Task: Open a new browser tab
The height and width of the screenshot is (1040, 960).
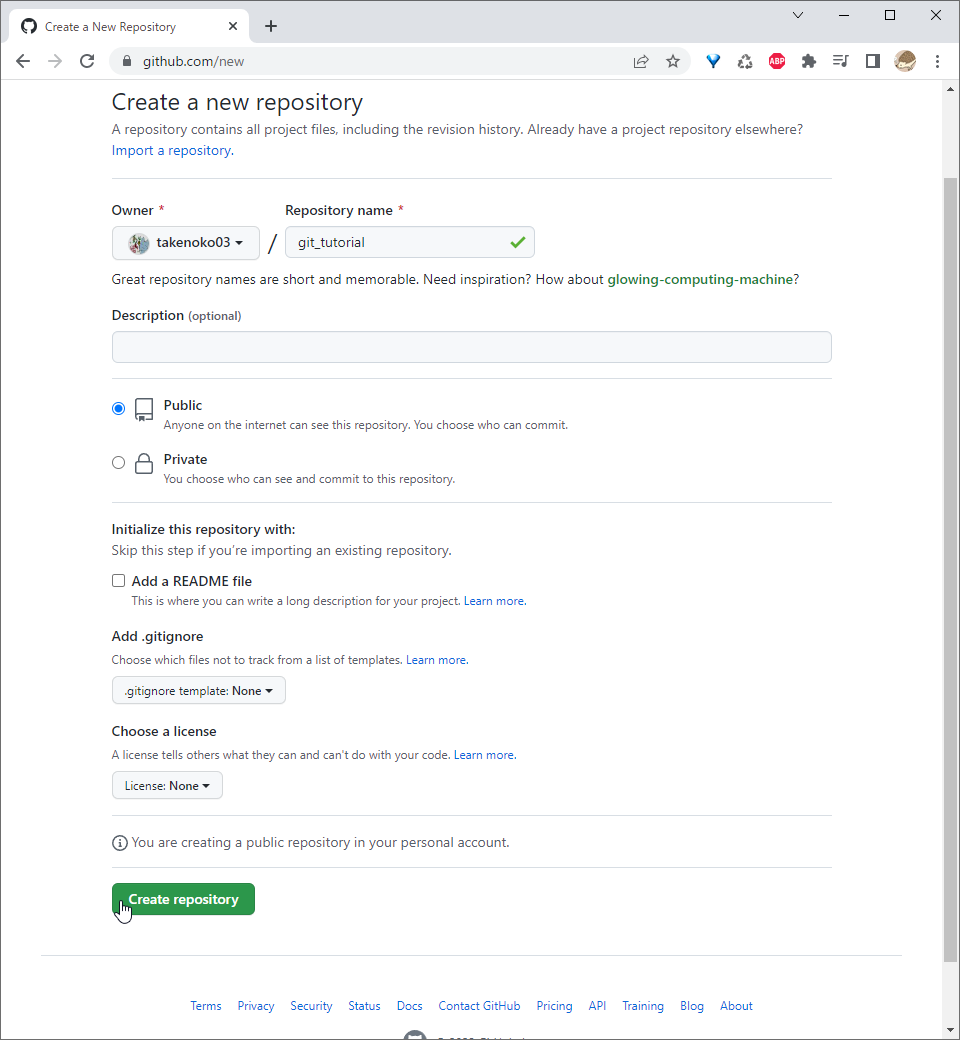Action: 271,27
